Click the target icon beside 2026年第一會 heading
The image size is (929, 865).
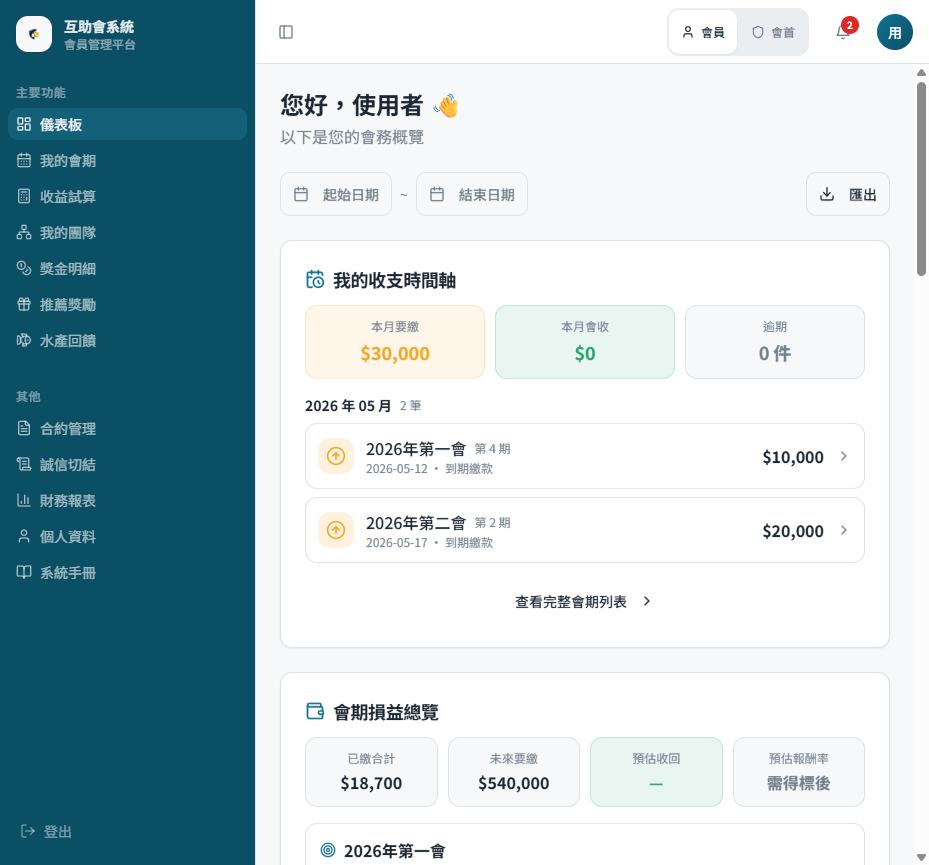coord(328,850)
